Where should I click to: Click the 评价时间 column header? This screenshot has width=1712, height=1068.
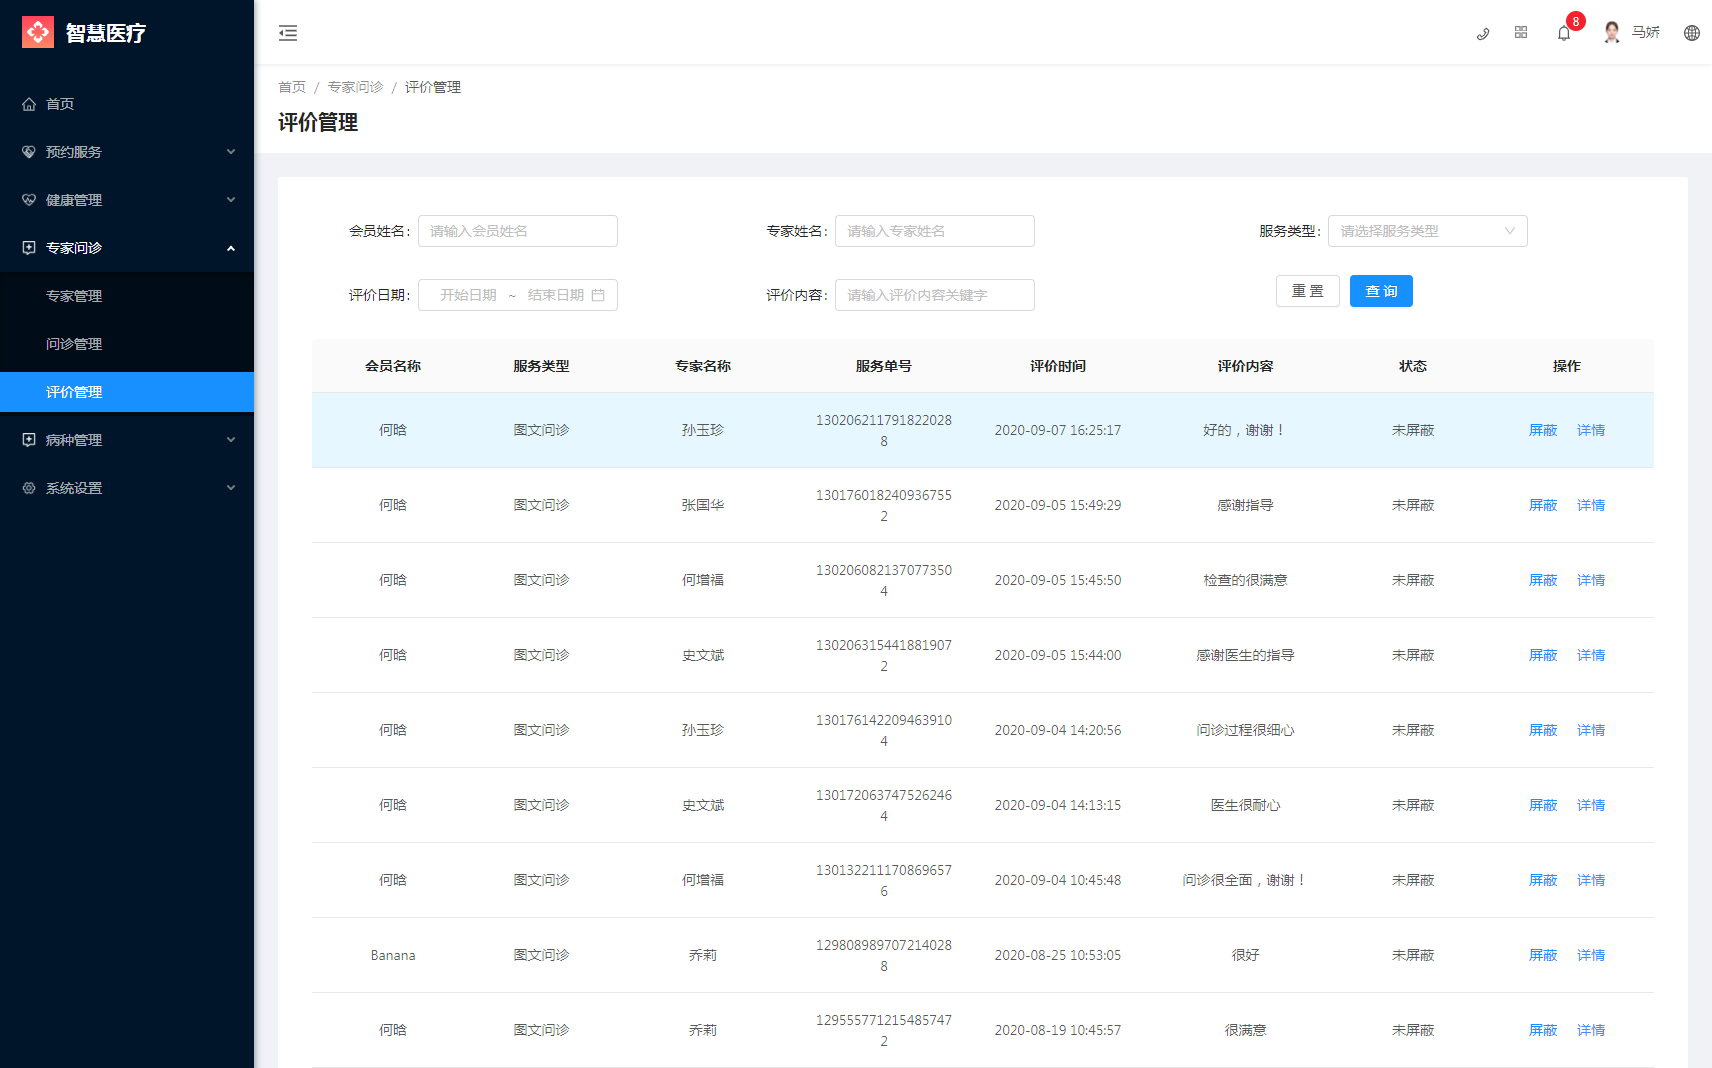point(1058,366)
